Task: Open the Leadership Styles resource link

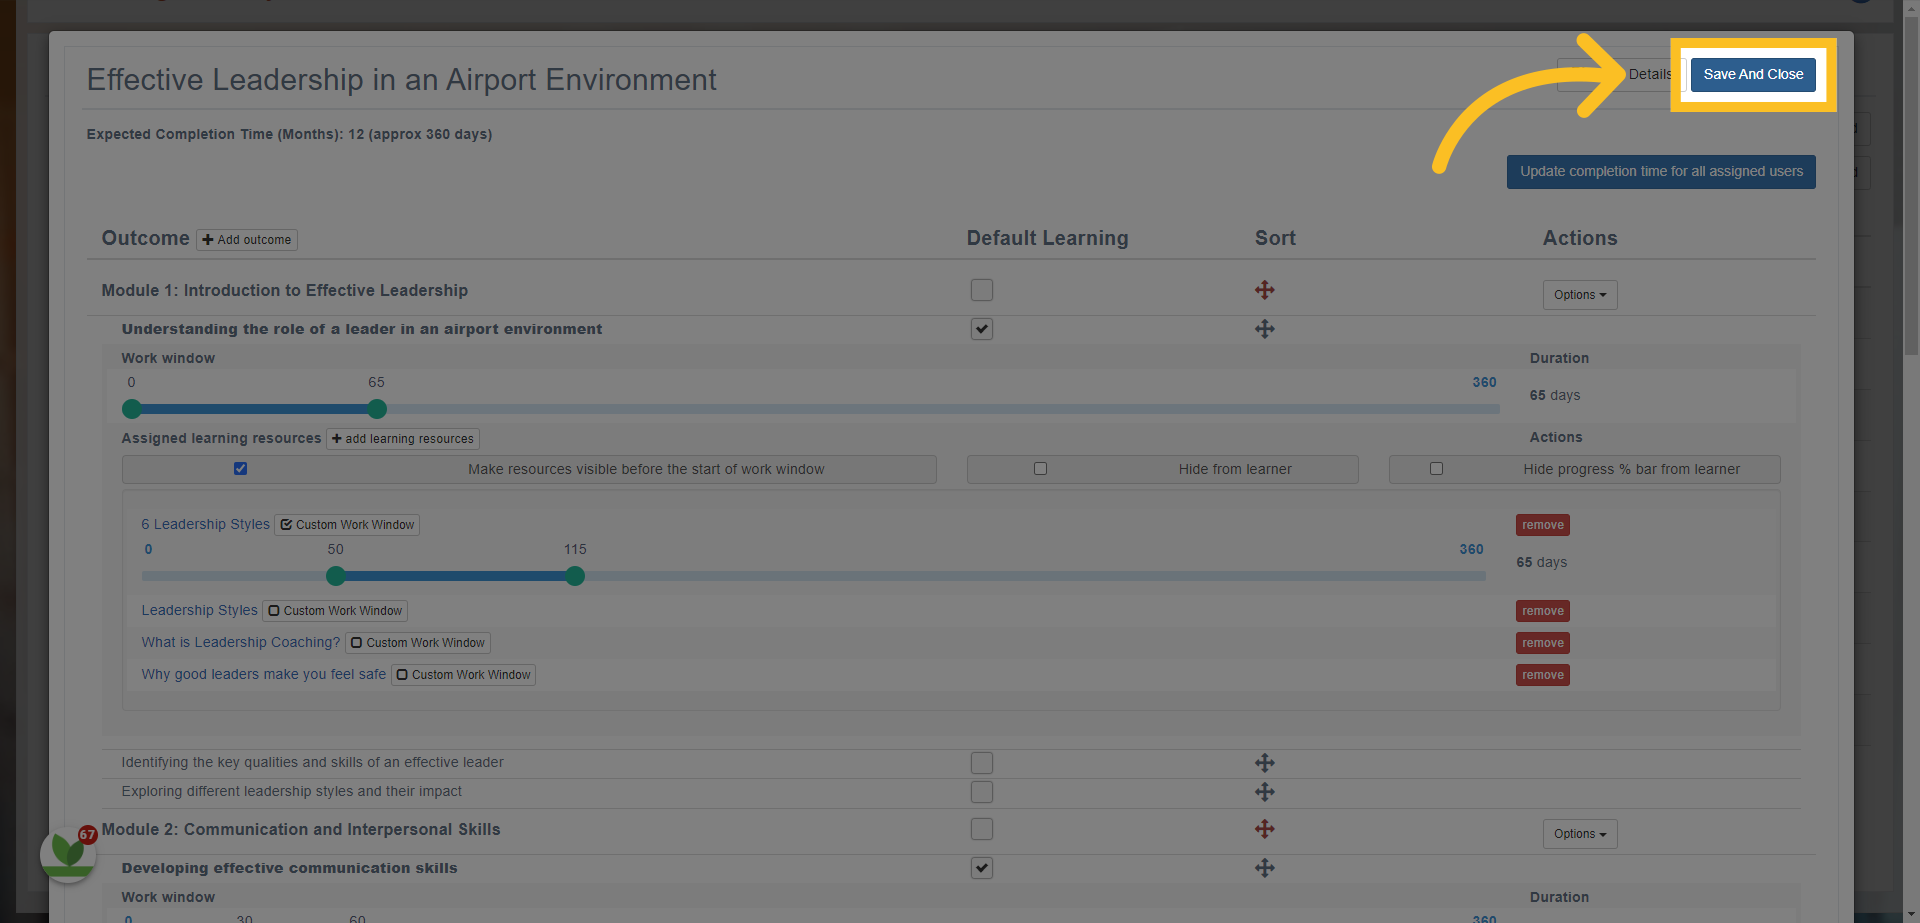Action: [x=199, y=611]
